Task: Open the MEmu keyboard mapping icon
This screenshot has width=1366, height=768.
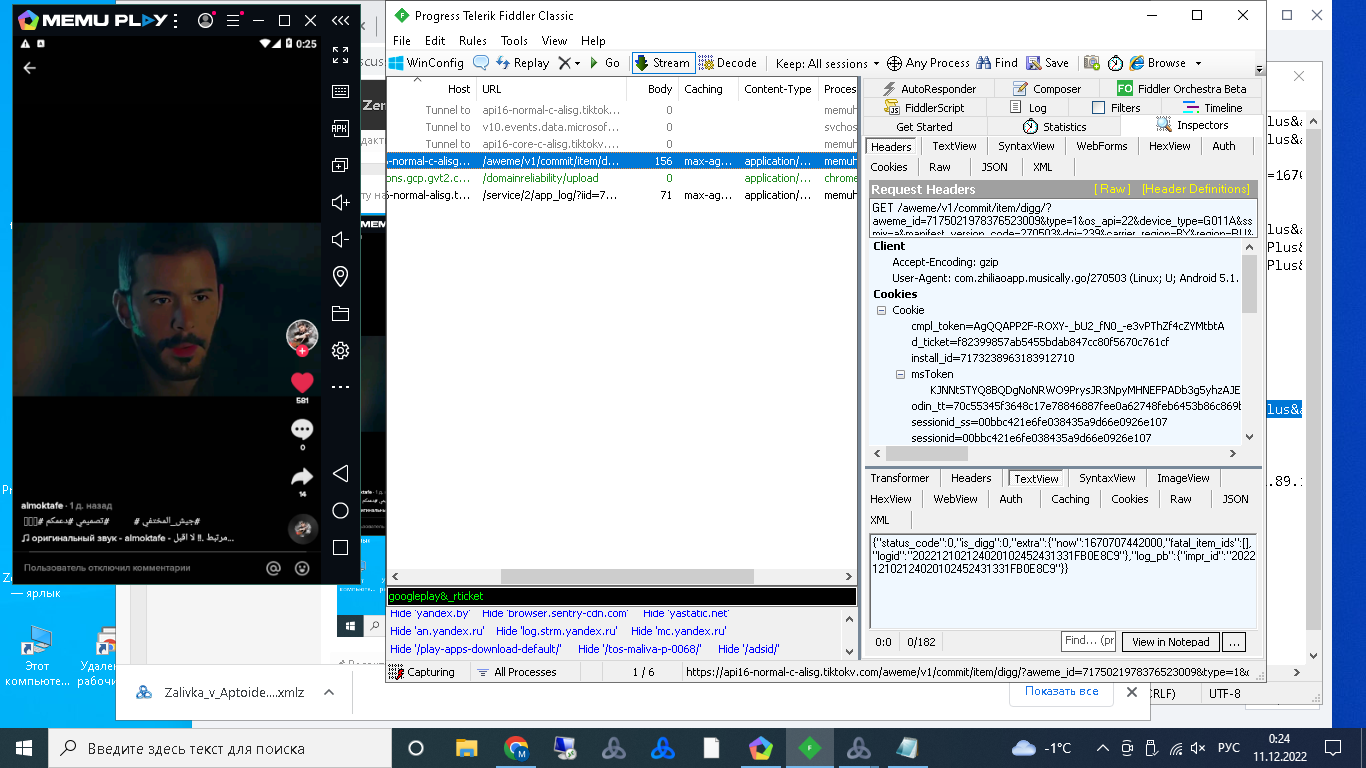Action: point(340,91)
